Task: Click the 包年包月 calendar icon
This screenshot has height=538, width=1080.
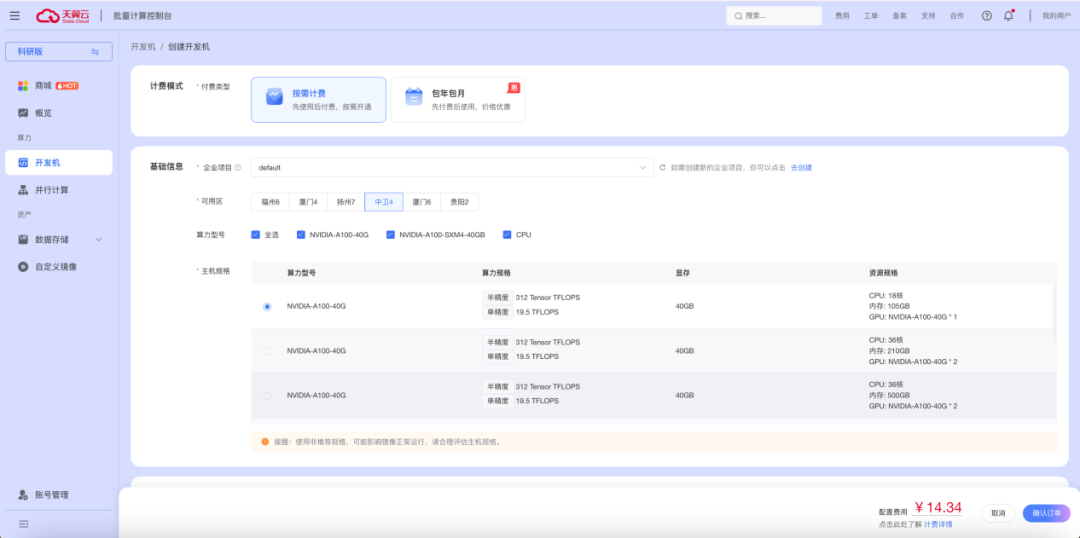Action: 414,96
